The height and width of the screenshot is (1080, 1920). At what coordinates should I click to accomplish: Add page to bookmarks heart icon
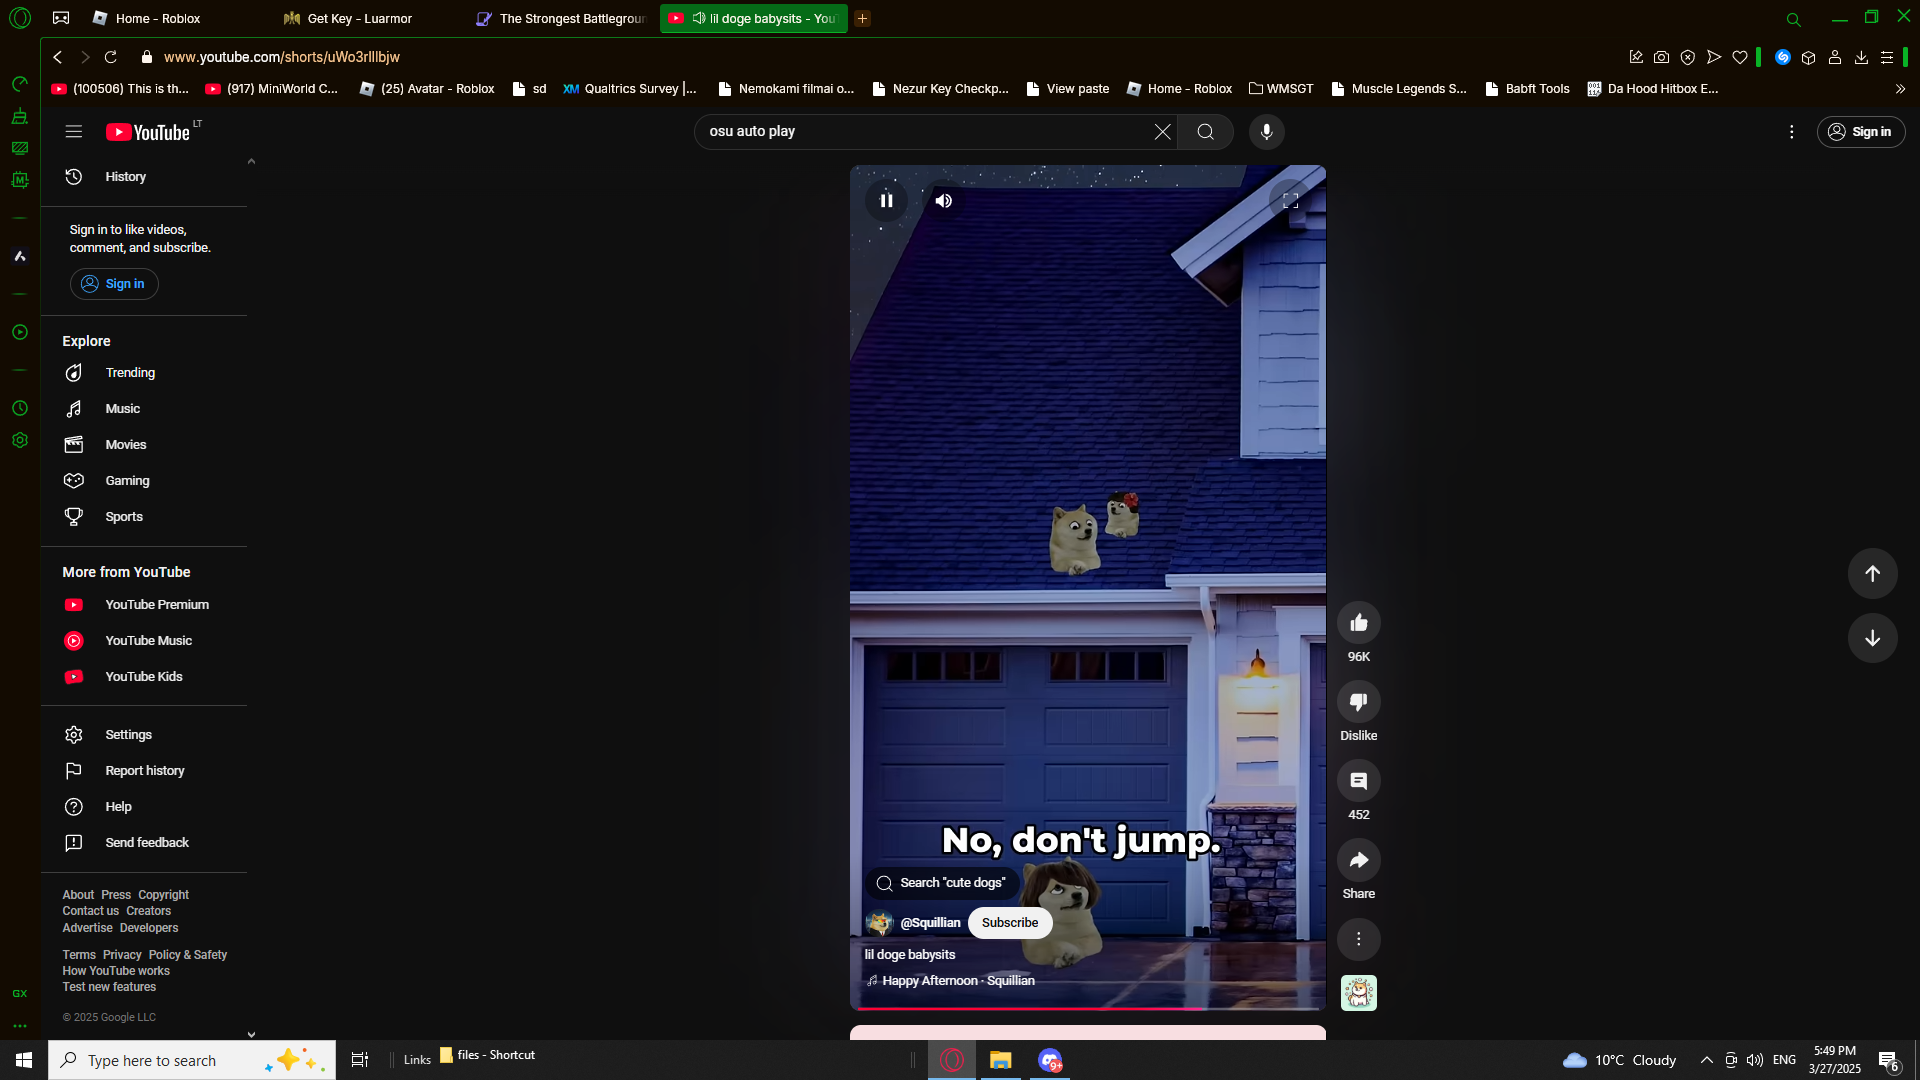[1740, 58]
